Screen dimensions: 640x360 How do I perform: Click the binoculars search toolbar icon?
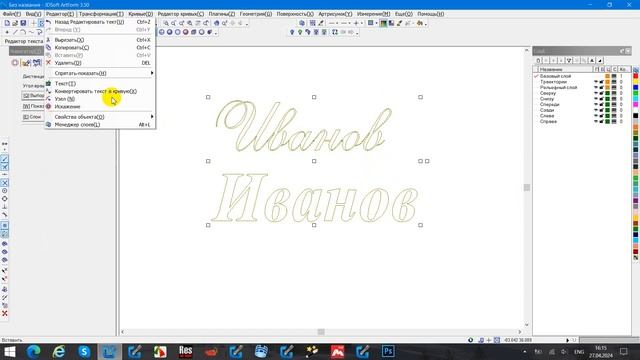pyautogui.click(x=420, y=23)
